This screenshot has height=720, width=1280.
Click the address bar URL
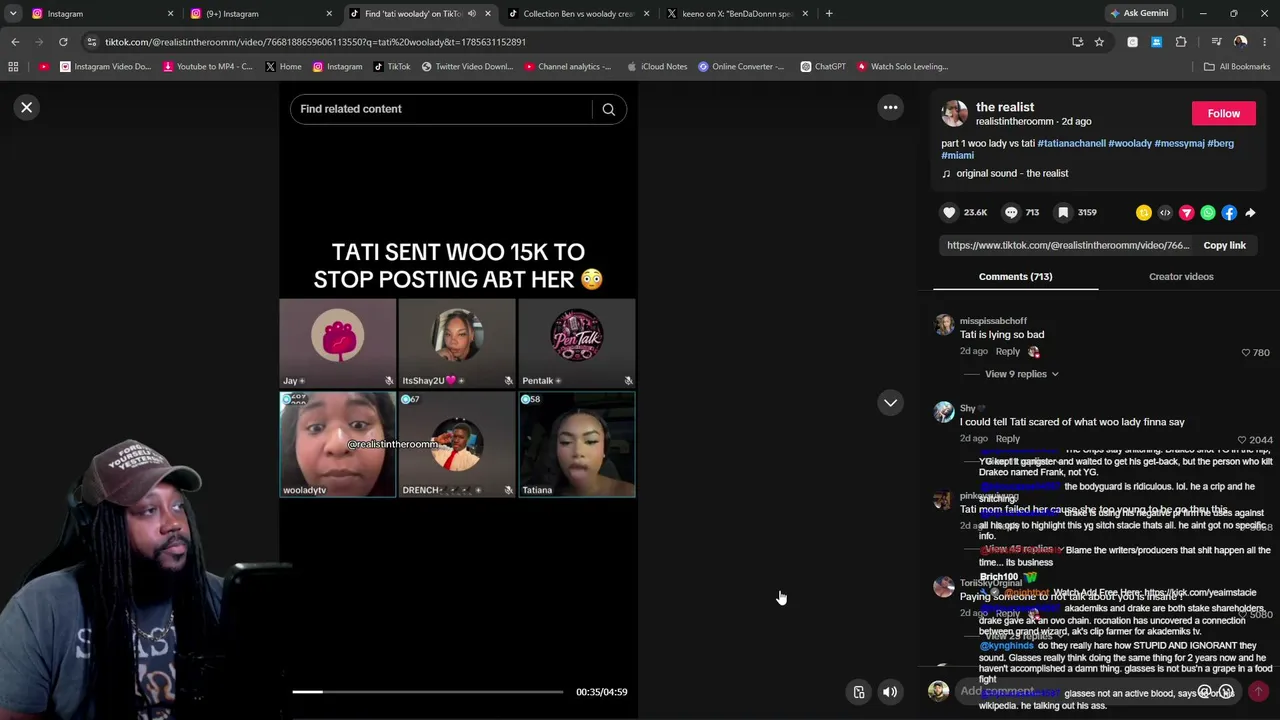tap(315, 42)
